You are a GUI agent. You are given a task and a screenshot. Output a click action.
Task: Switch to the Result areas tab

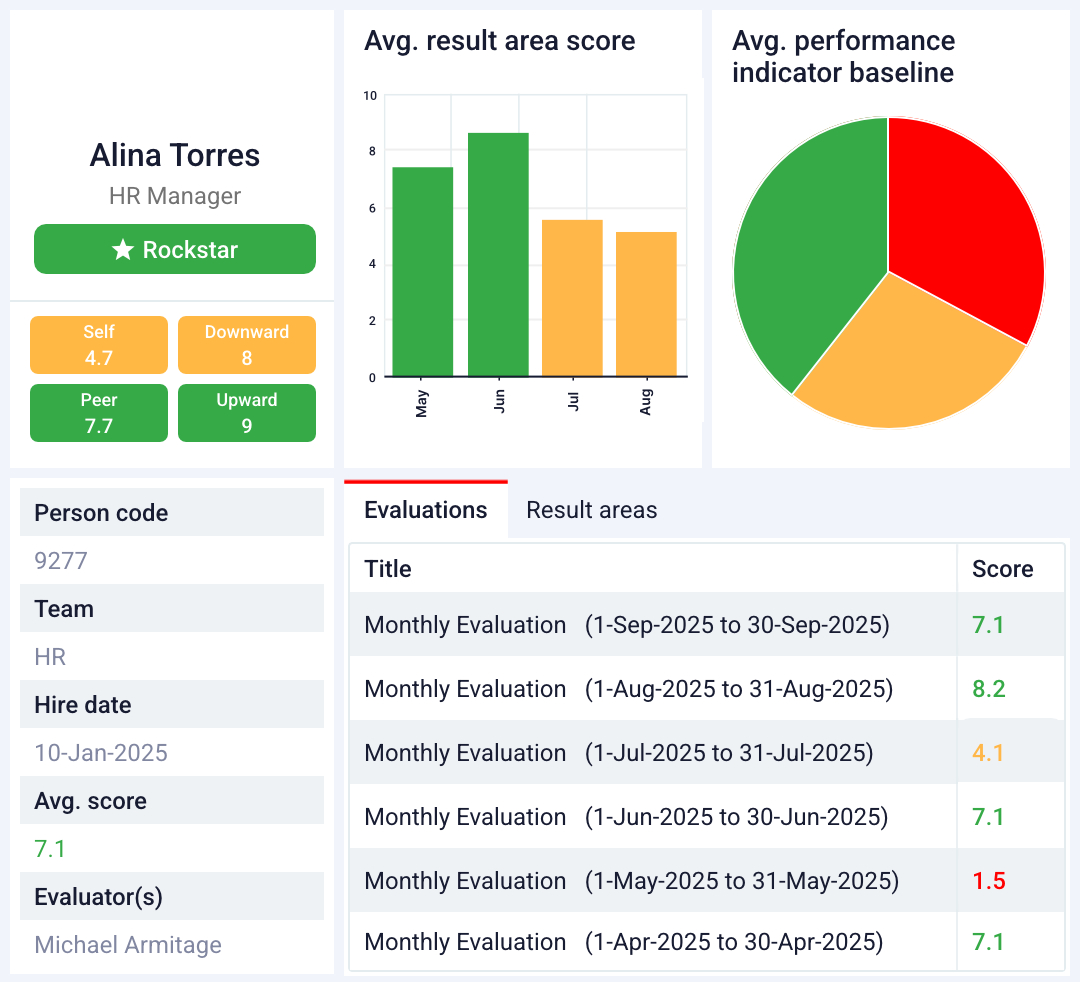591,510
